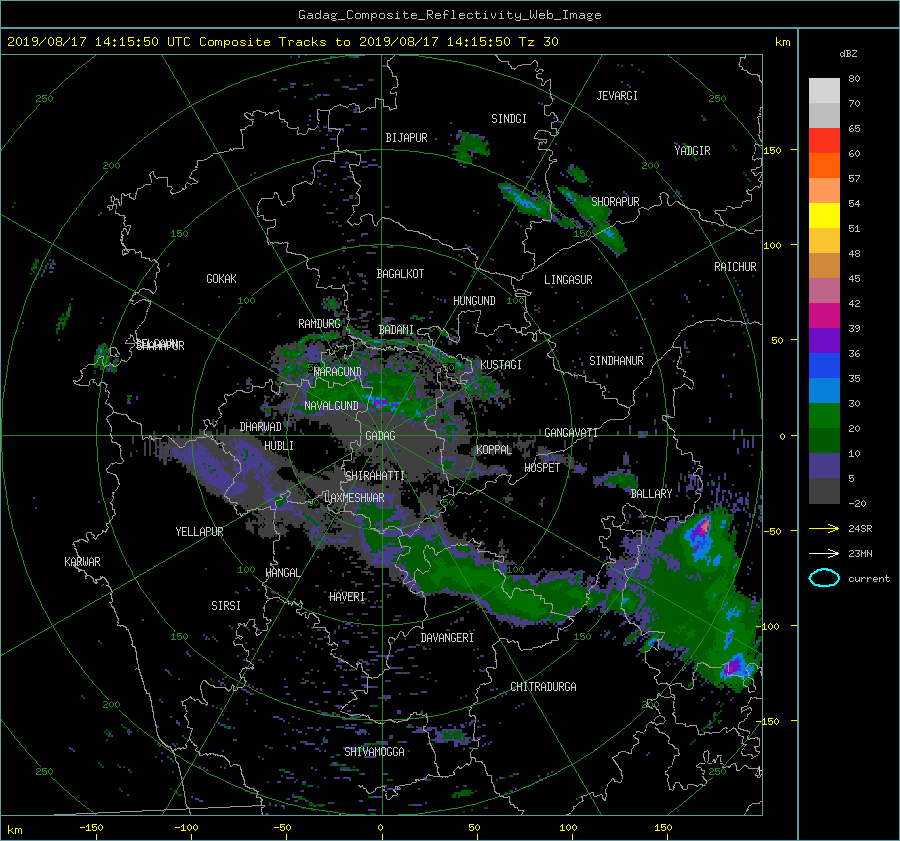
Task: Select the GANGAVATI label
Action: (x=571, y=433)
